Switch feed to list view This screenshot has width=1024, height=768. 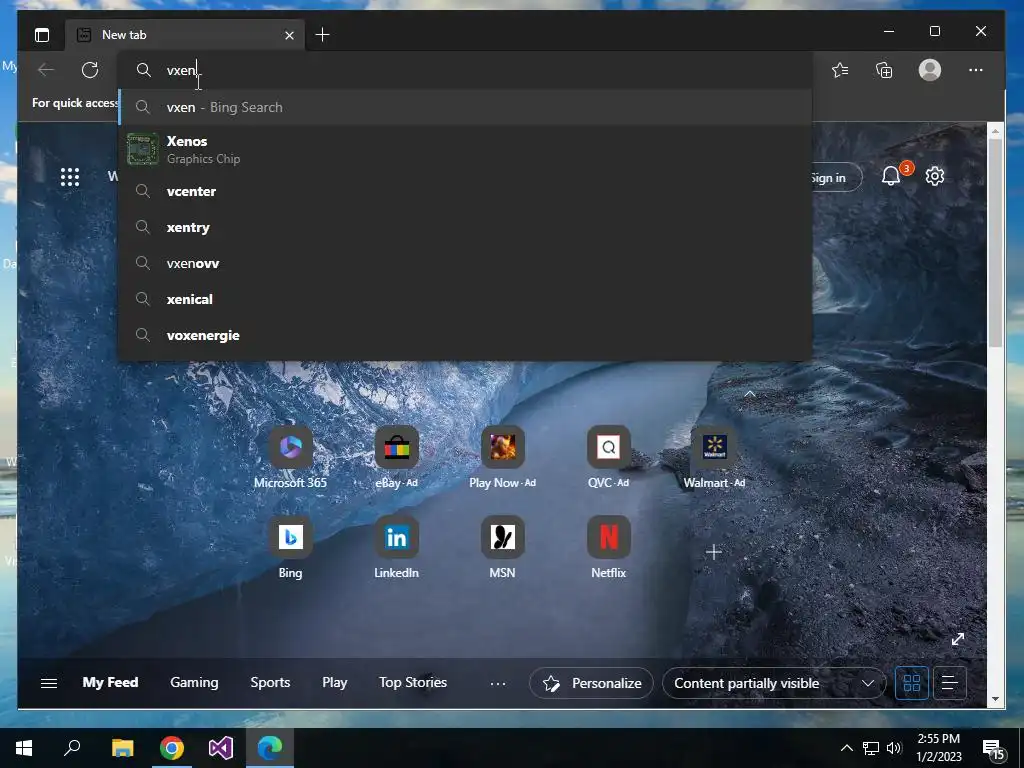click(950, 683)
